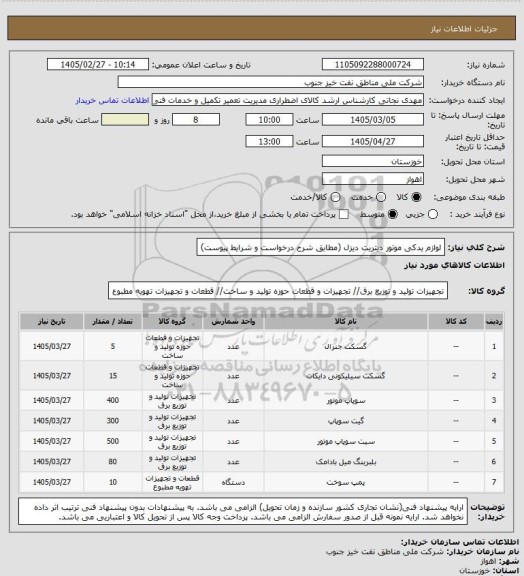Click the buyer notes text box
The image size is (524, 576).
click(x=243, y=511)
